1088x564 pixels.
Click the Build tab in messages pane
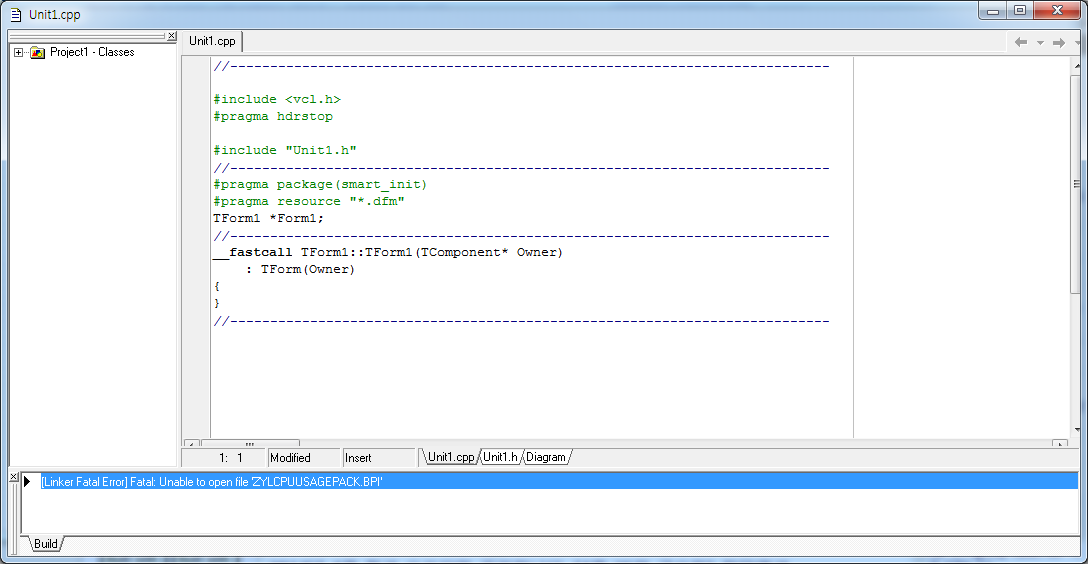[45, 544]
